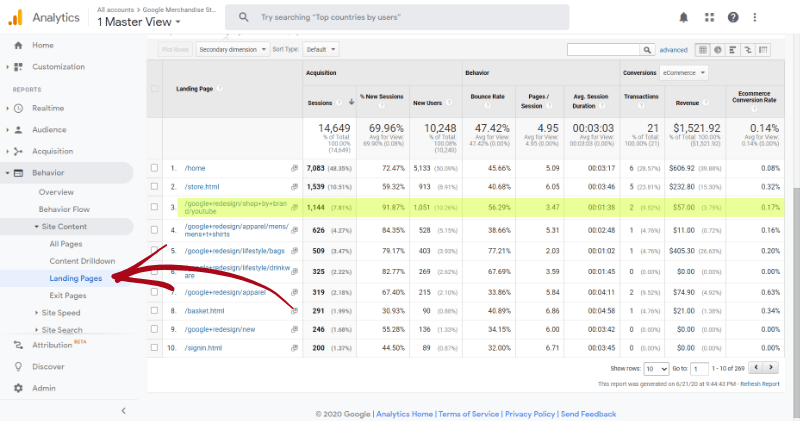Viewport: 800px width, 421px height.
Task: Switch to Performance bar view icon
Action: click(733, 49)
